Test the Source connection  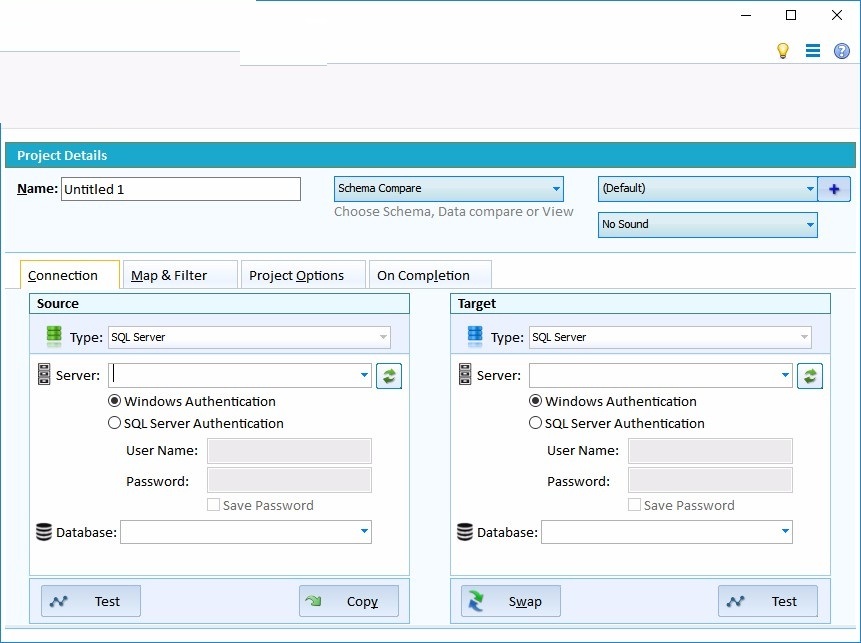pyautogui.click(x=90, y=601)
